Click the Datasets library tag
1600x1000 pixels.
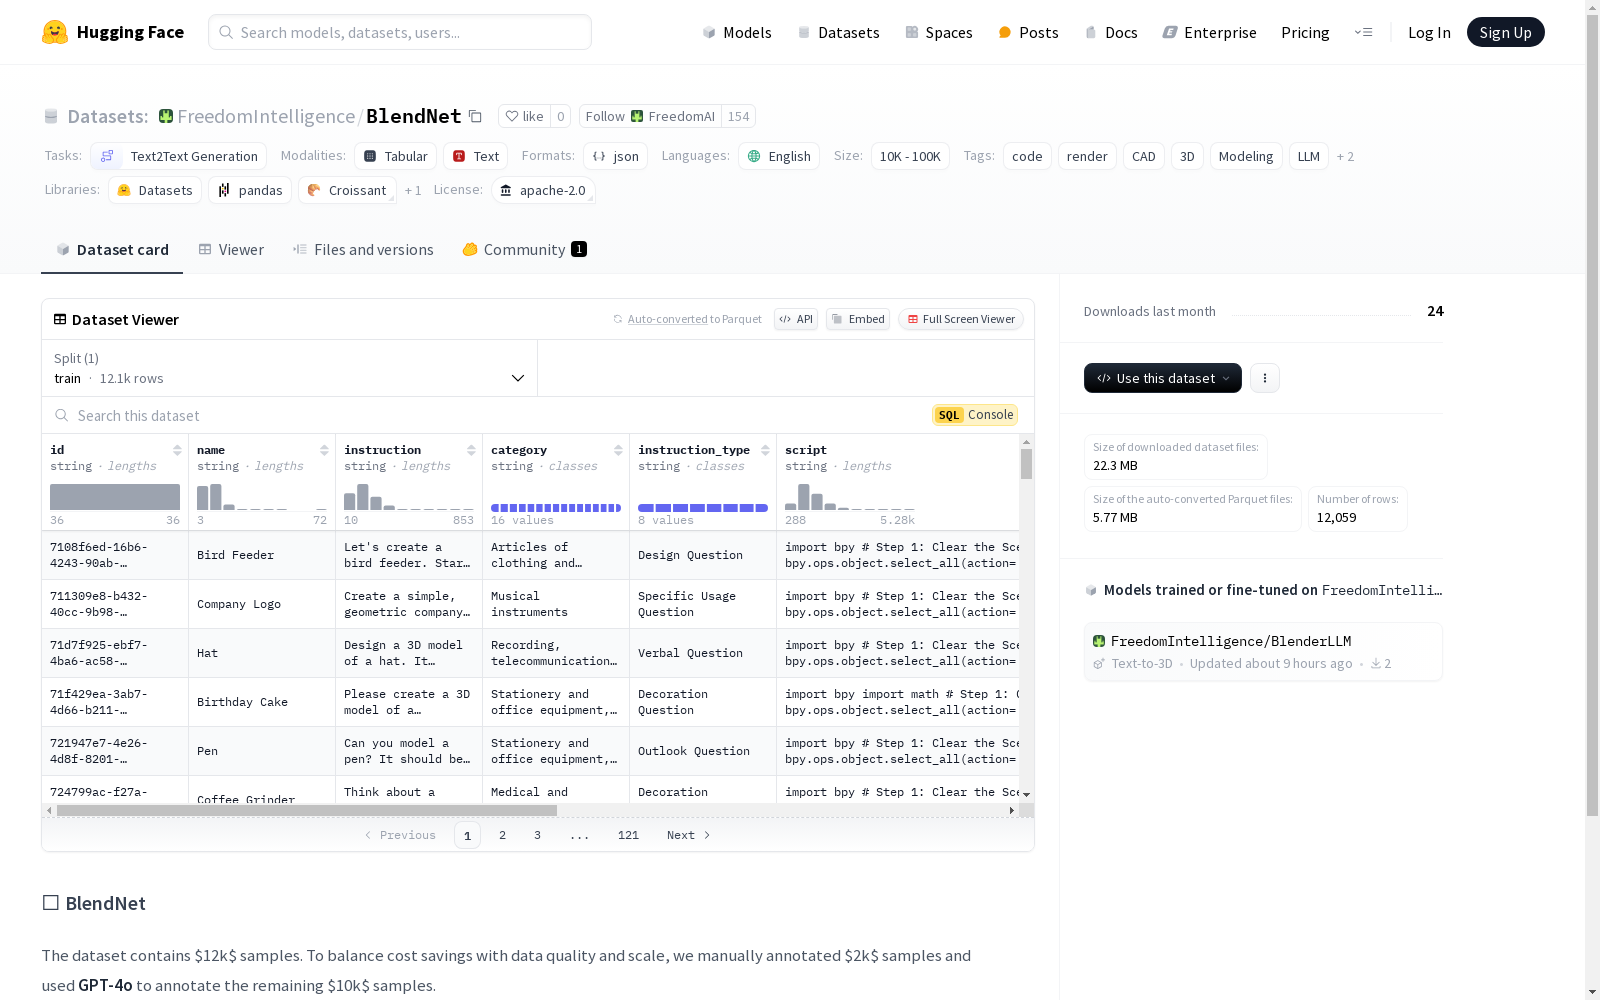point(155,190)
